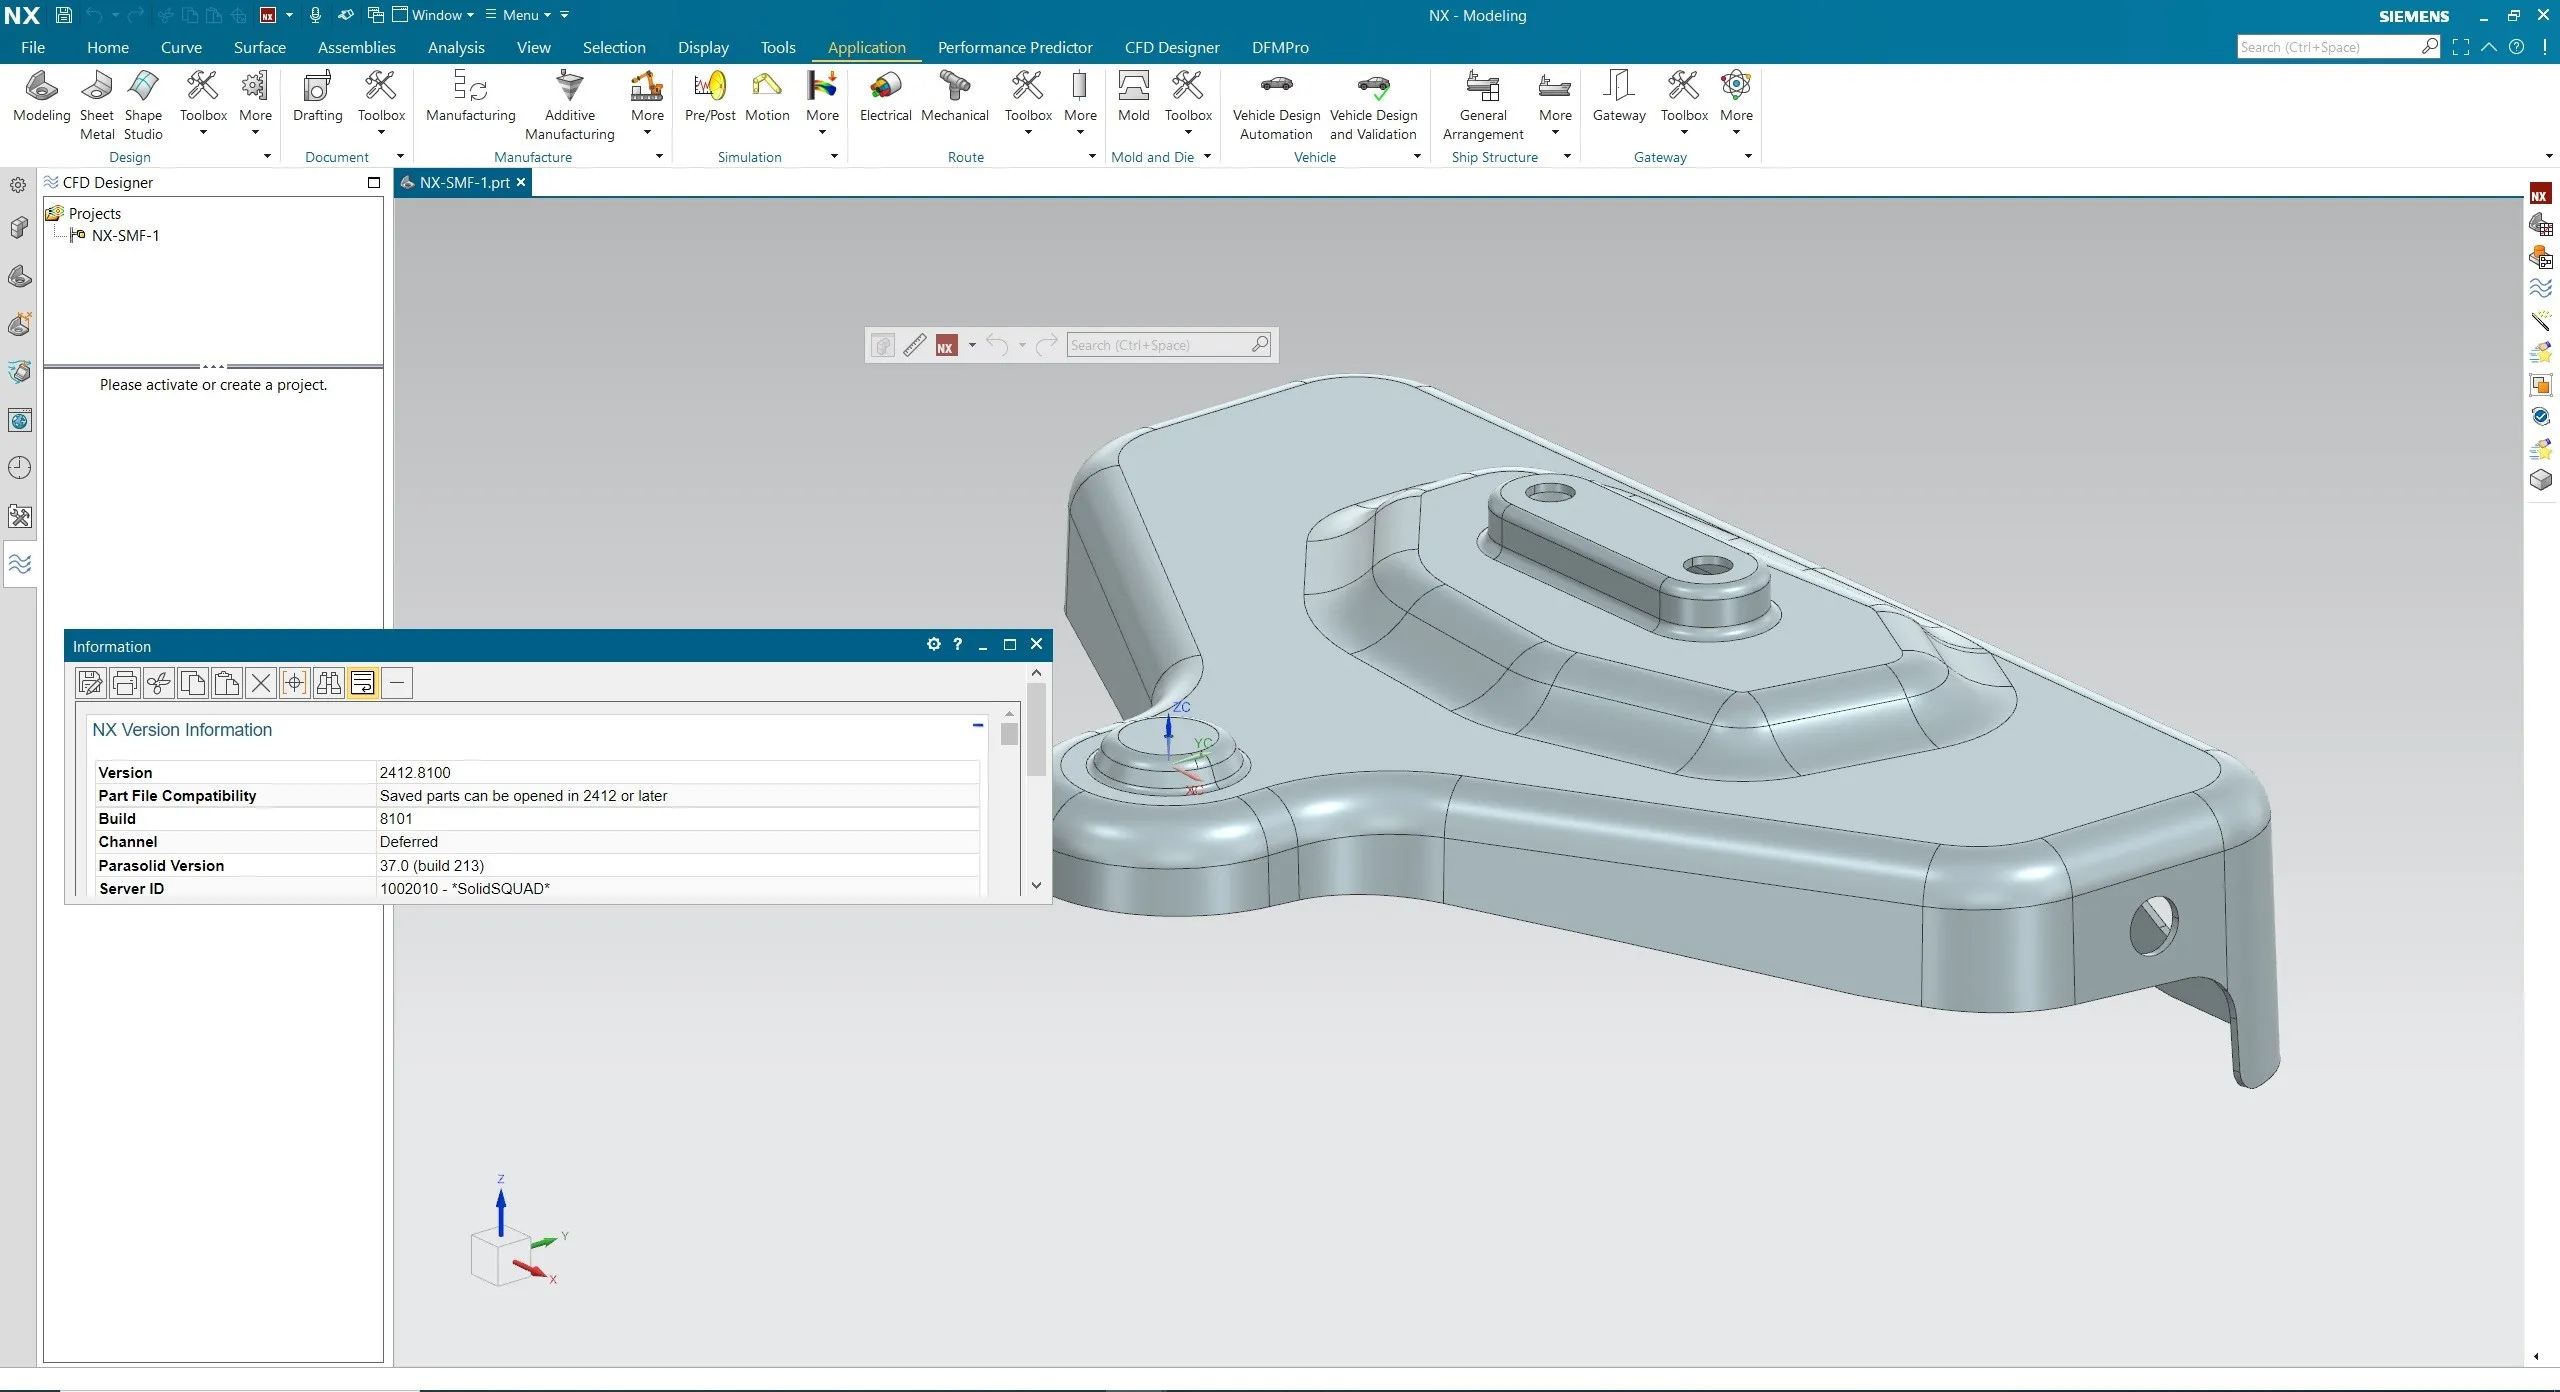Image resolution: width=2560 pixels, height=1392 pixels.
Task: Select the NX-SMF-1.prt document tab
Action: pyautogui.click(x=463, y=183)
